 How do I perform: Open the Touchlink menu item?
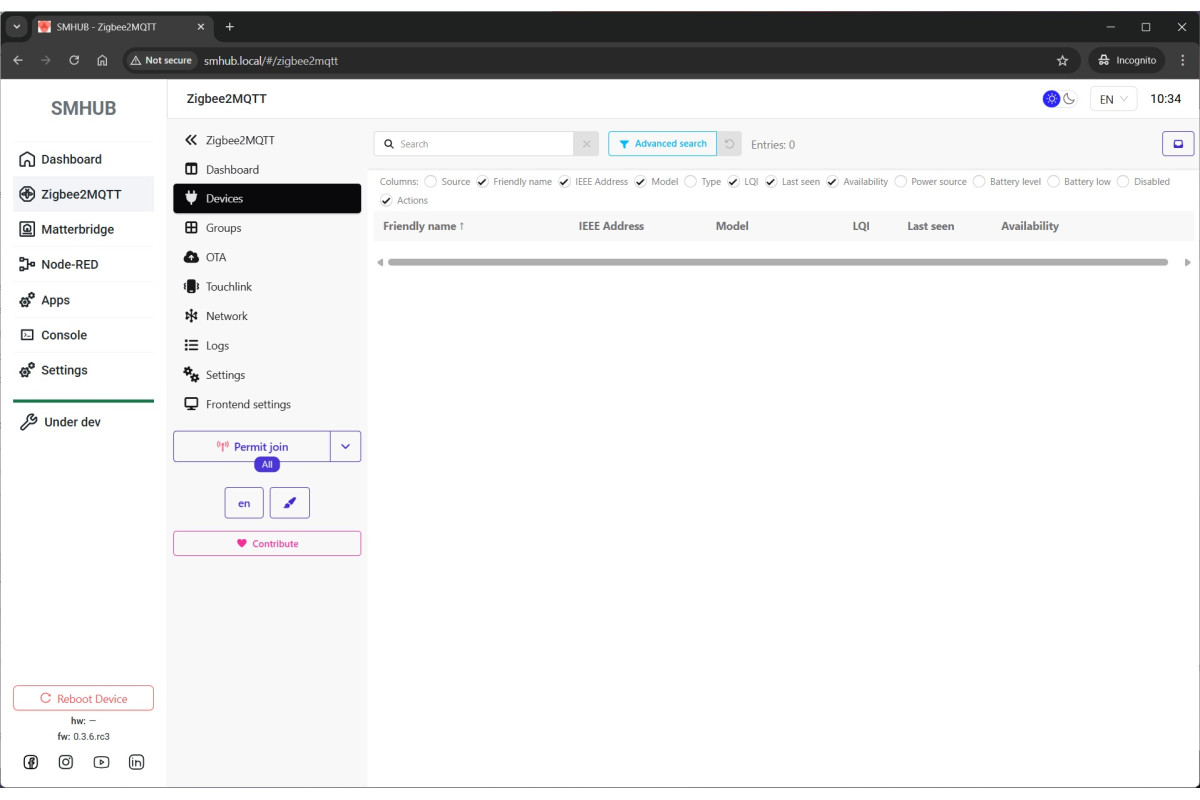[x=229, y=287]
